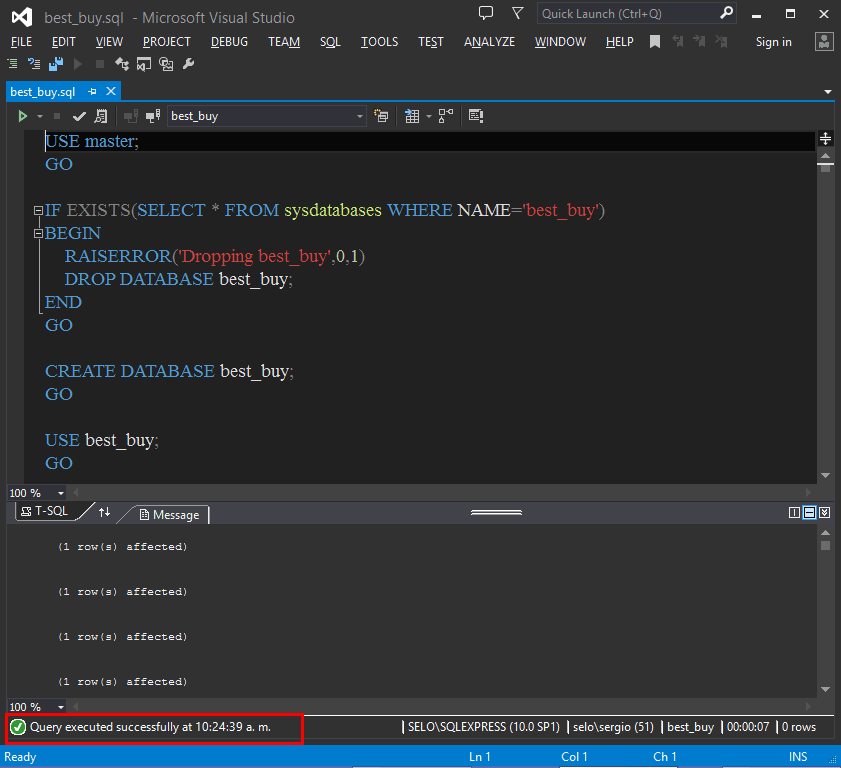Open the editor zoom 100 % dropdown

pos(61,493)
